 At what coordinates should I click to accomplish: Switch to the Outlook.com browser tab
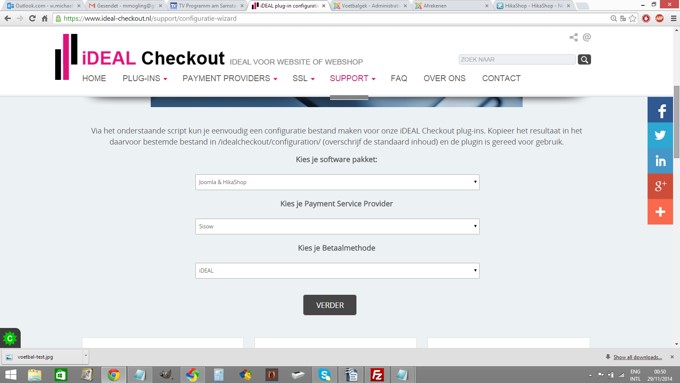click(x=42, y=6)
